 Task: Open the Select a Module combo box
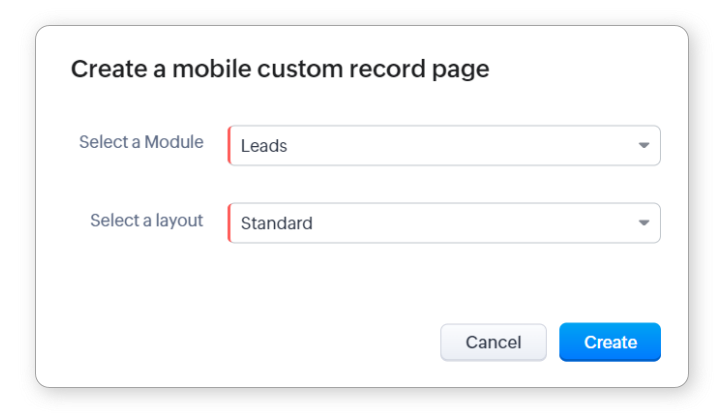tap(444, 146)
